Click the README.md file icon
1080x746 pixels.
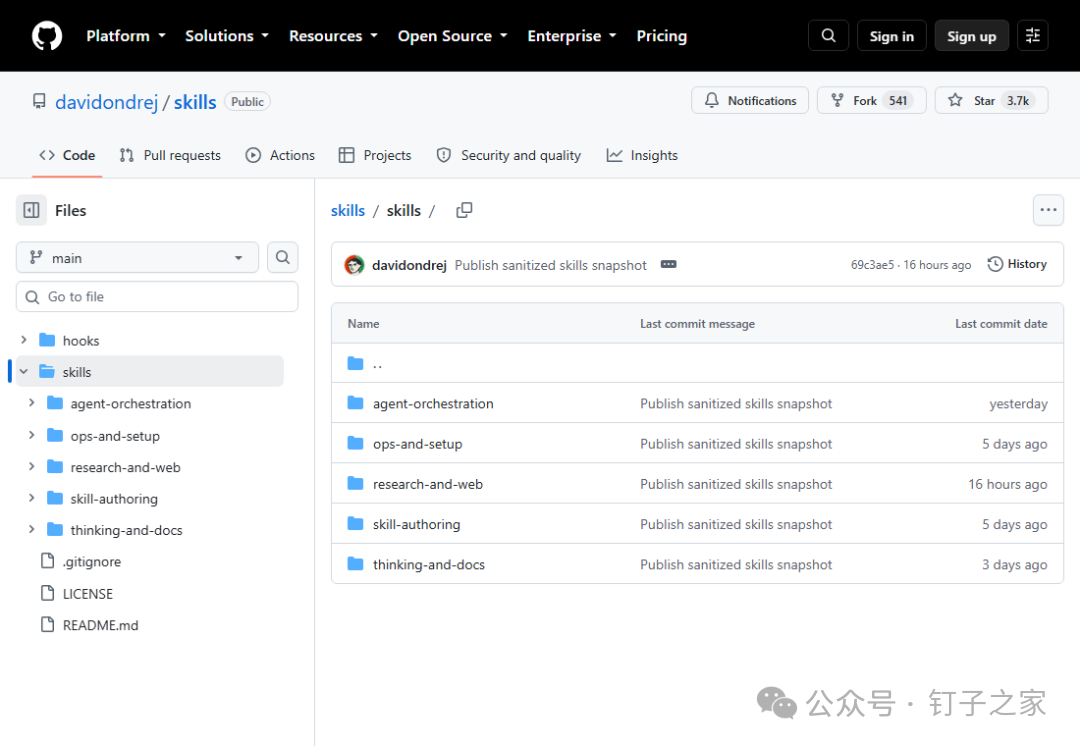48,624
